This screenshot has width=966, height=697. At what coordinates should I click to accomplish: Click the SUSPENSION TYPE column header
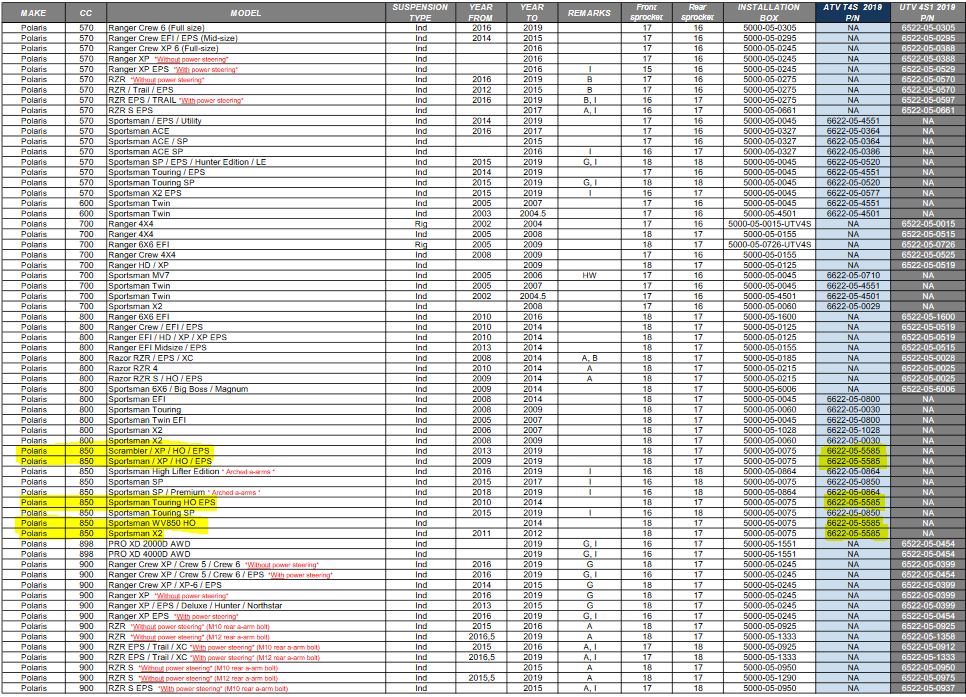420,12
